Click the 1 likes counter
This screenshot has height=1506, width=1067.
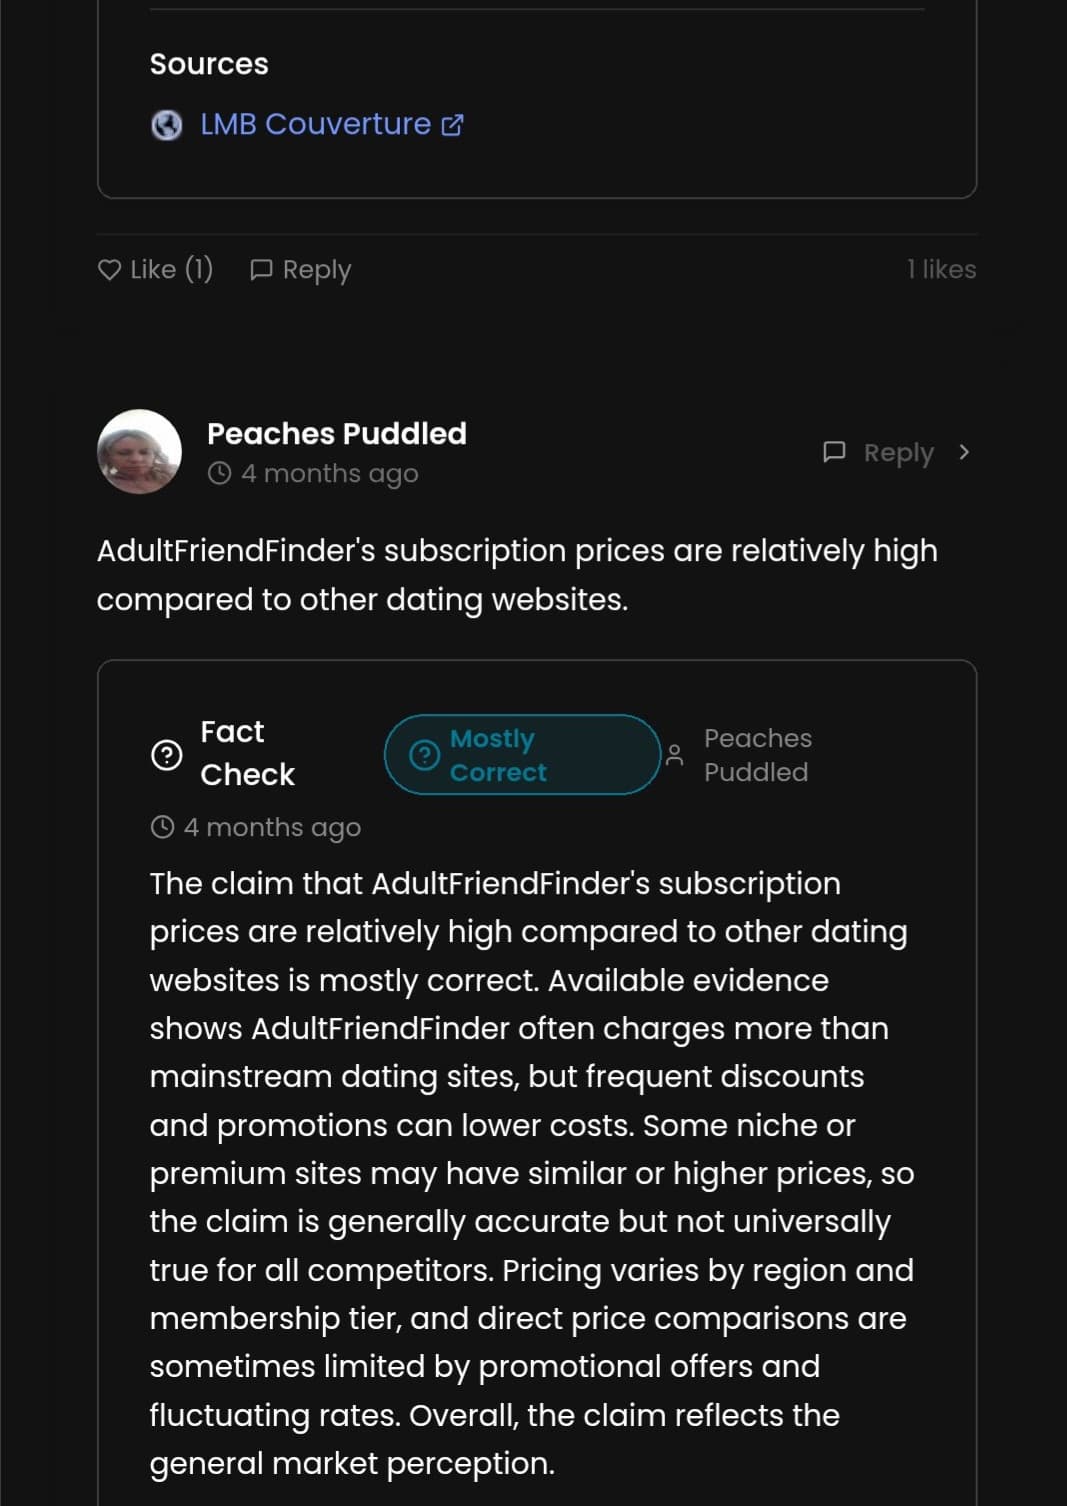[x=941, y=269]
